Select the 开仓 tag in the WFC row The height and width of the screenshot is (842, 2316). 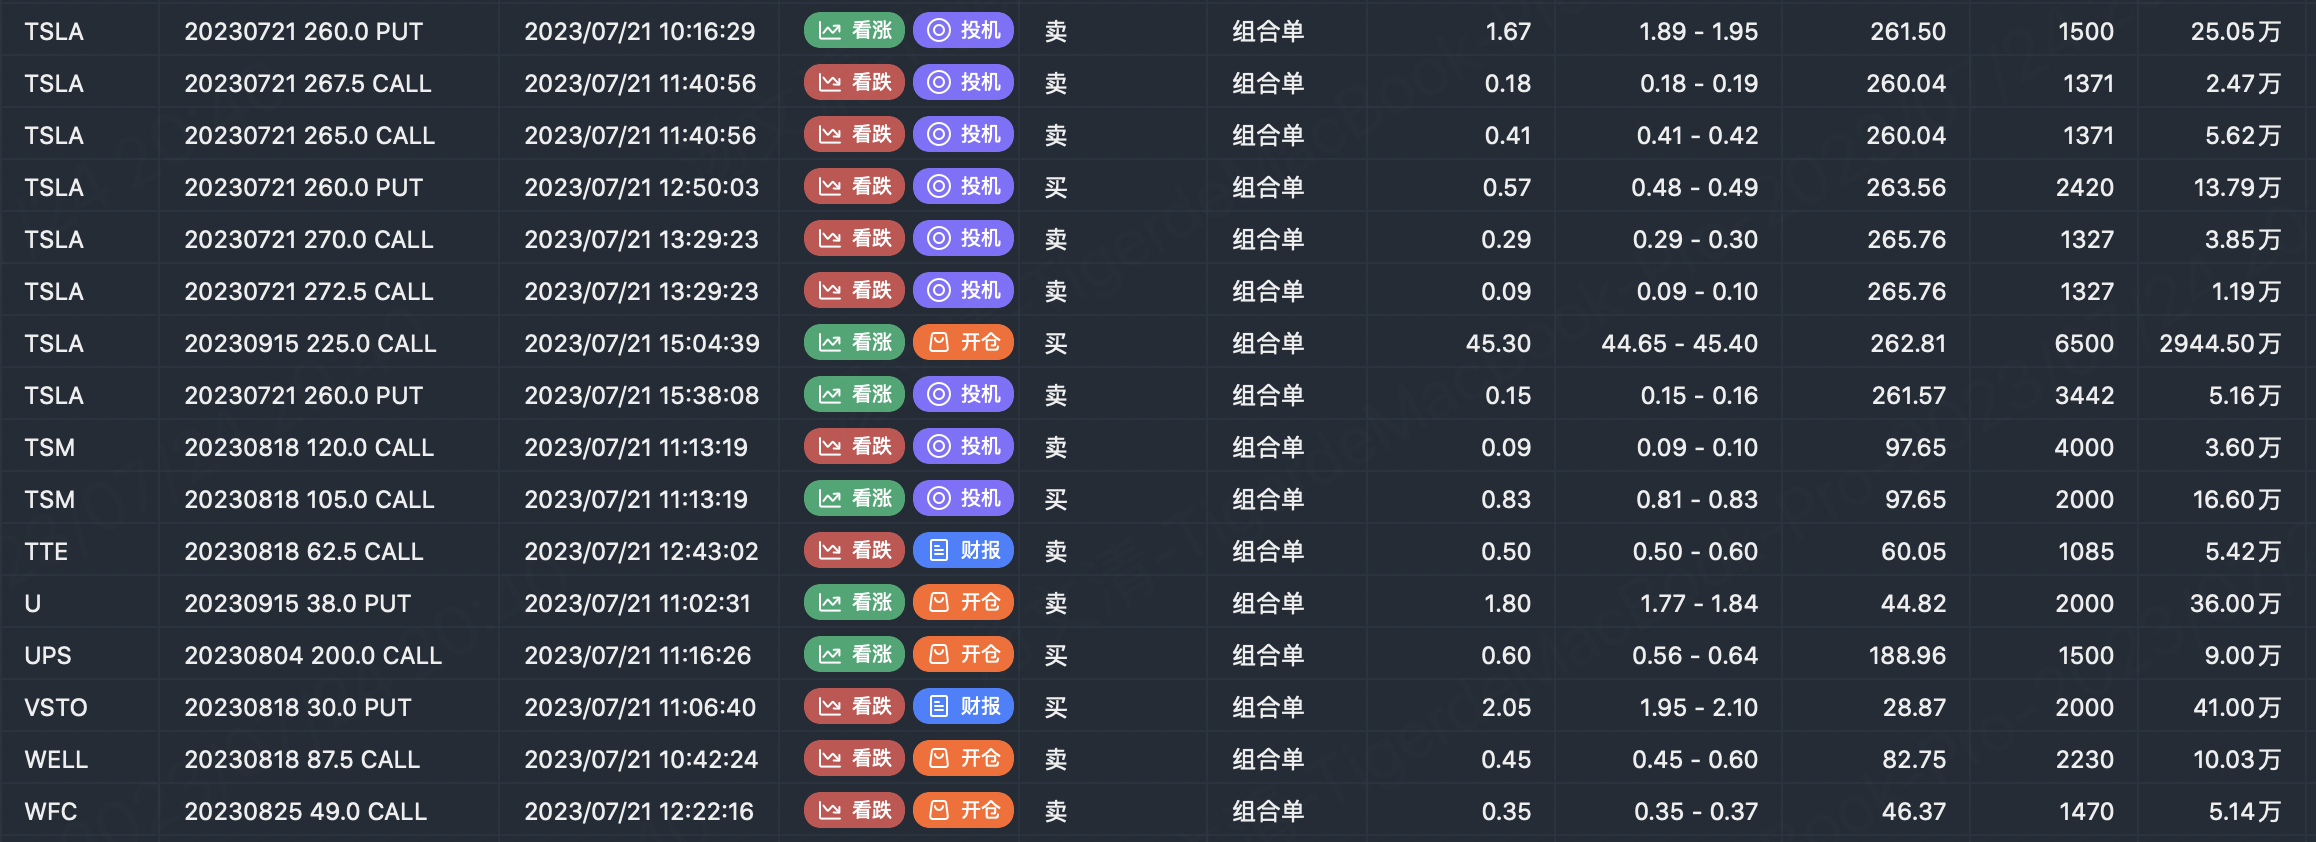coord(964,811)
